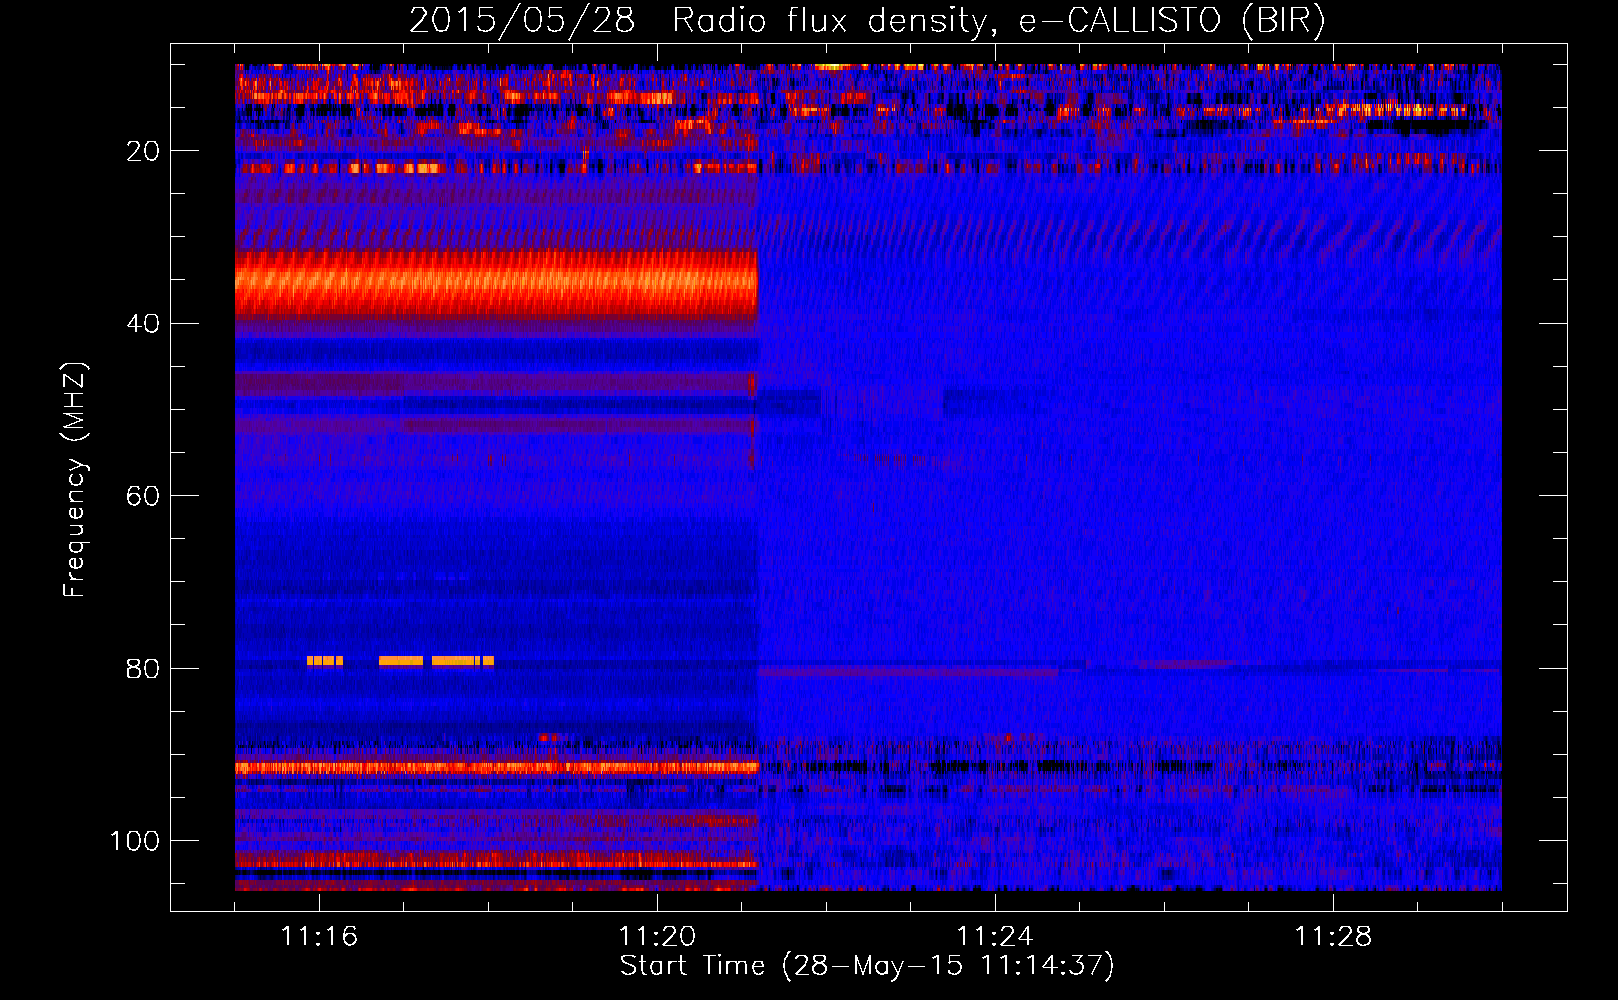Click the 'Frequency (MHZ)' y-axis label
The height and width of the screenshot is (1000, 1618).
click(x=75, y=480)
